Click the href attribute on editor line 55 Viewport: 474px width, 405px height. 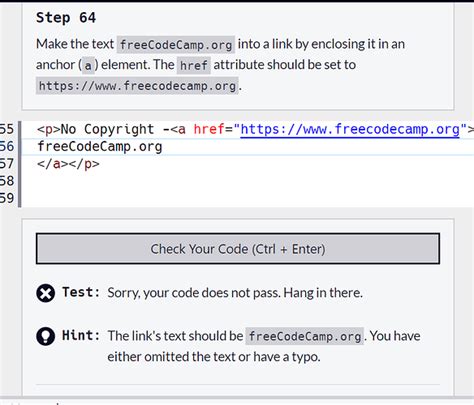coord(209,129)
